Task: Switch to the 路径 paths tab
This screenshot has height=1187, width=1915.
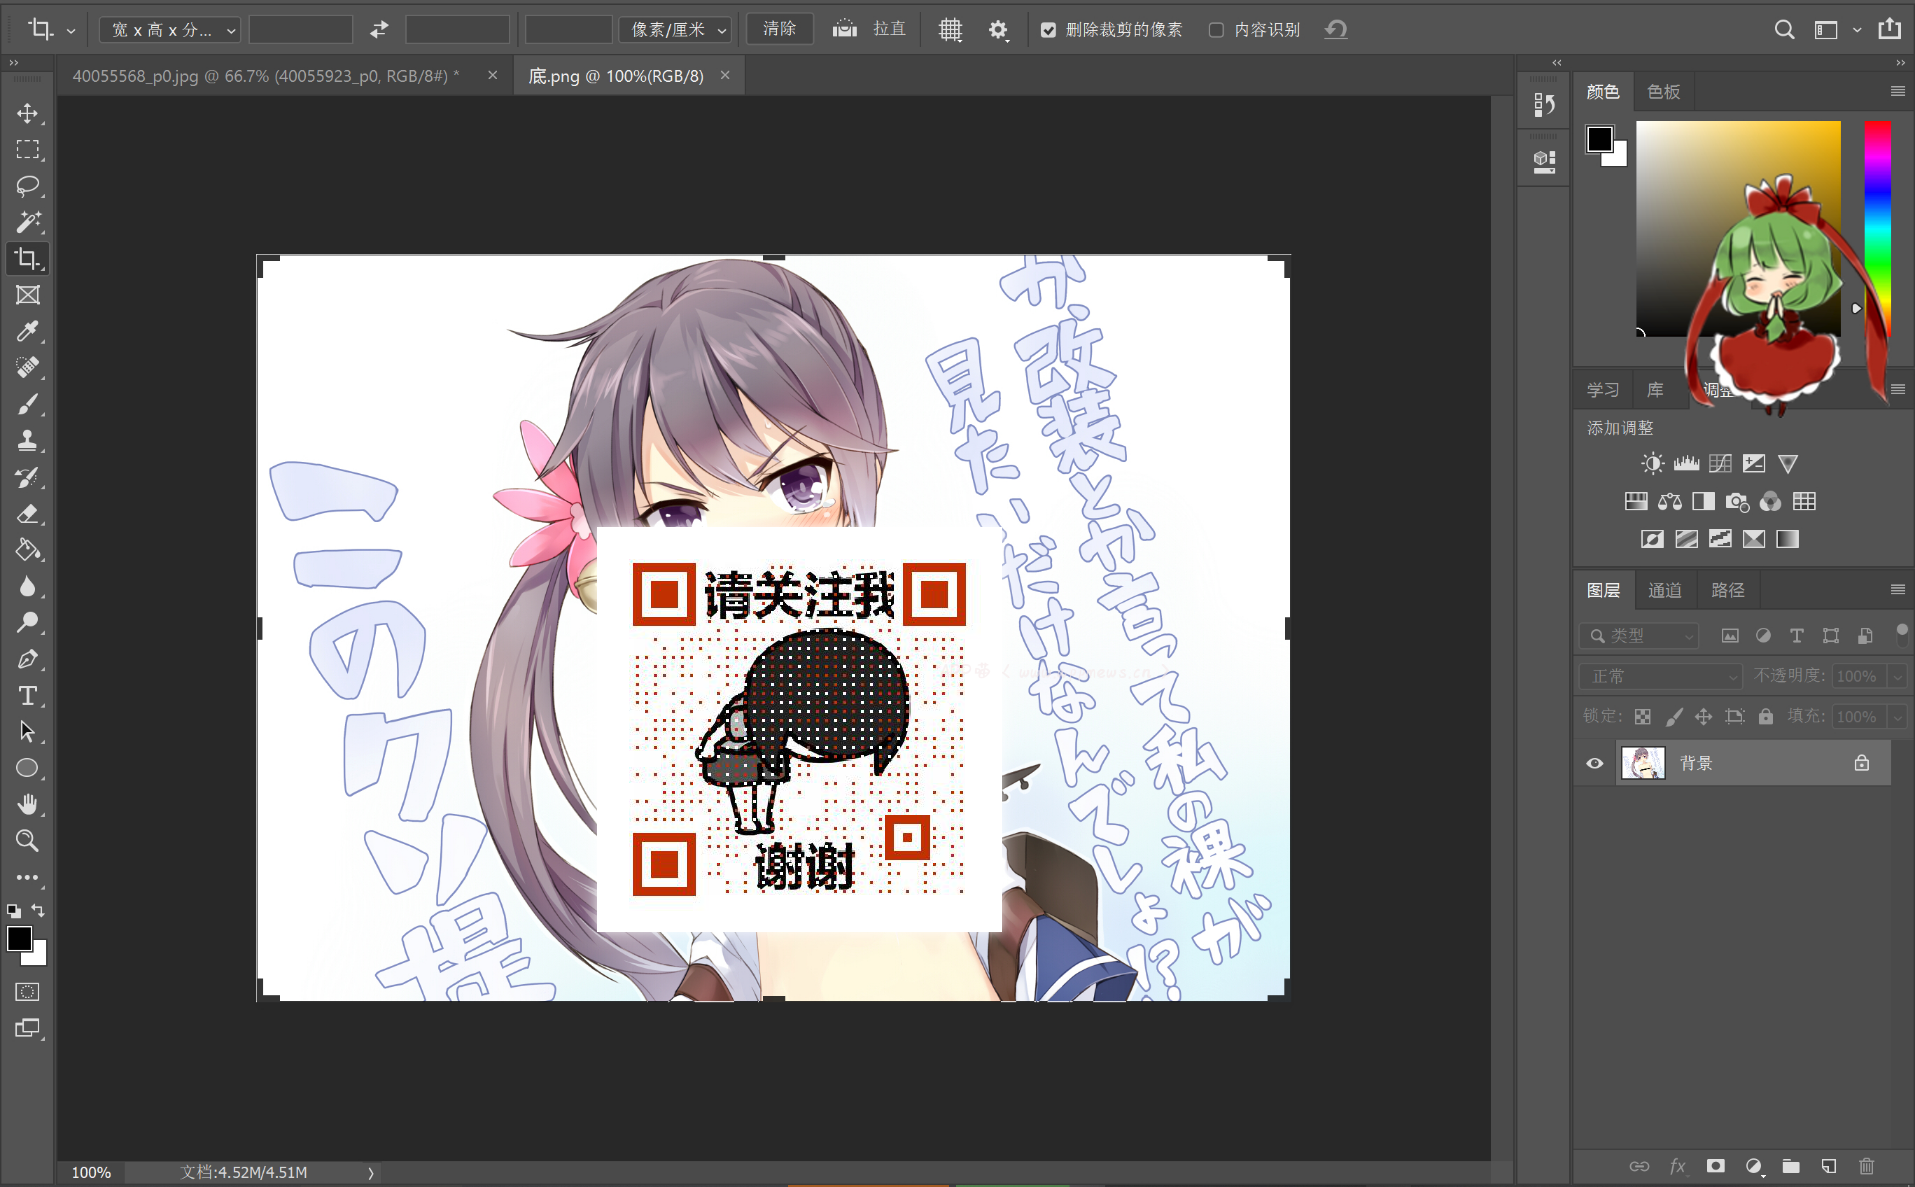Action: [x=1728, y=590]
